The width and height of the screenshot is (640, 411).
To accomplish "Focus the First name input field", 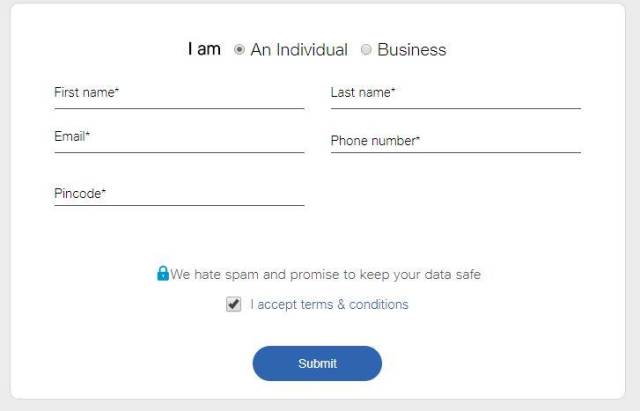I will click(179, 96).
